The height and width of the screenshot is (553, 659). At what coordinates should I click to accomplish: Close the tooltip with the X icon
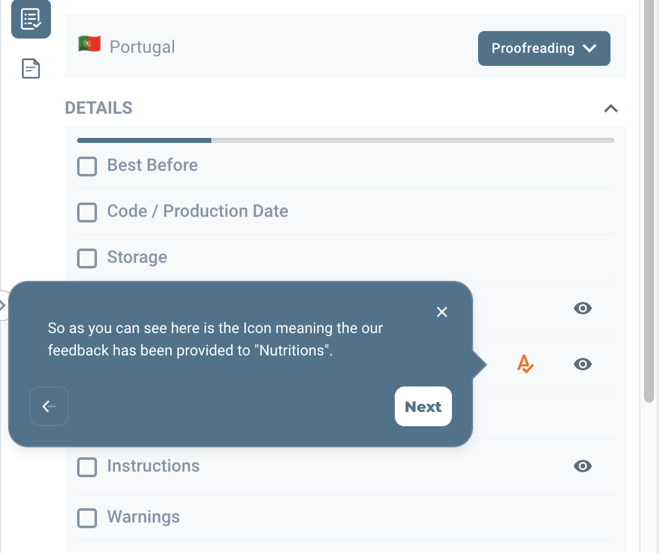click(442, 312)
